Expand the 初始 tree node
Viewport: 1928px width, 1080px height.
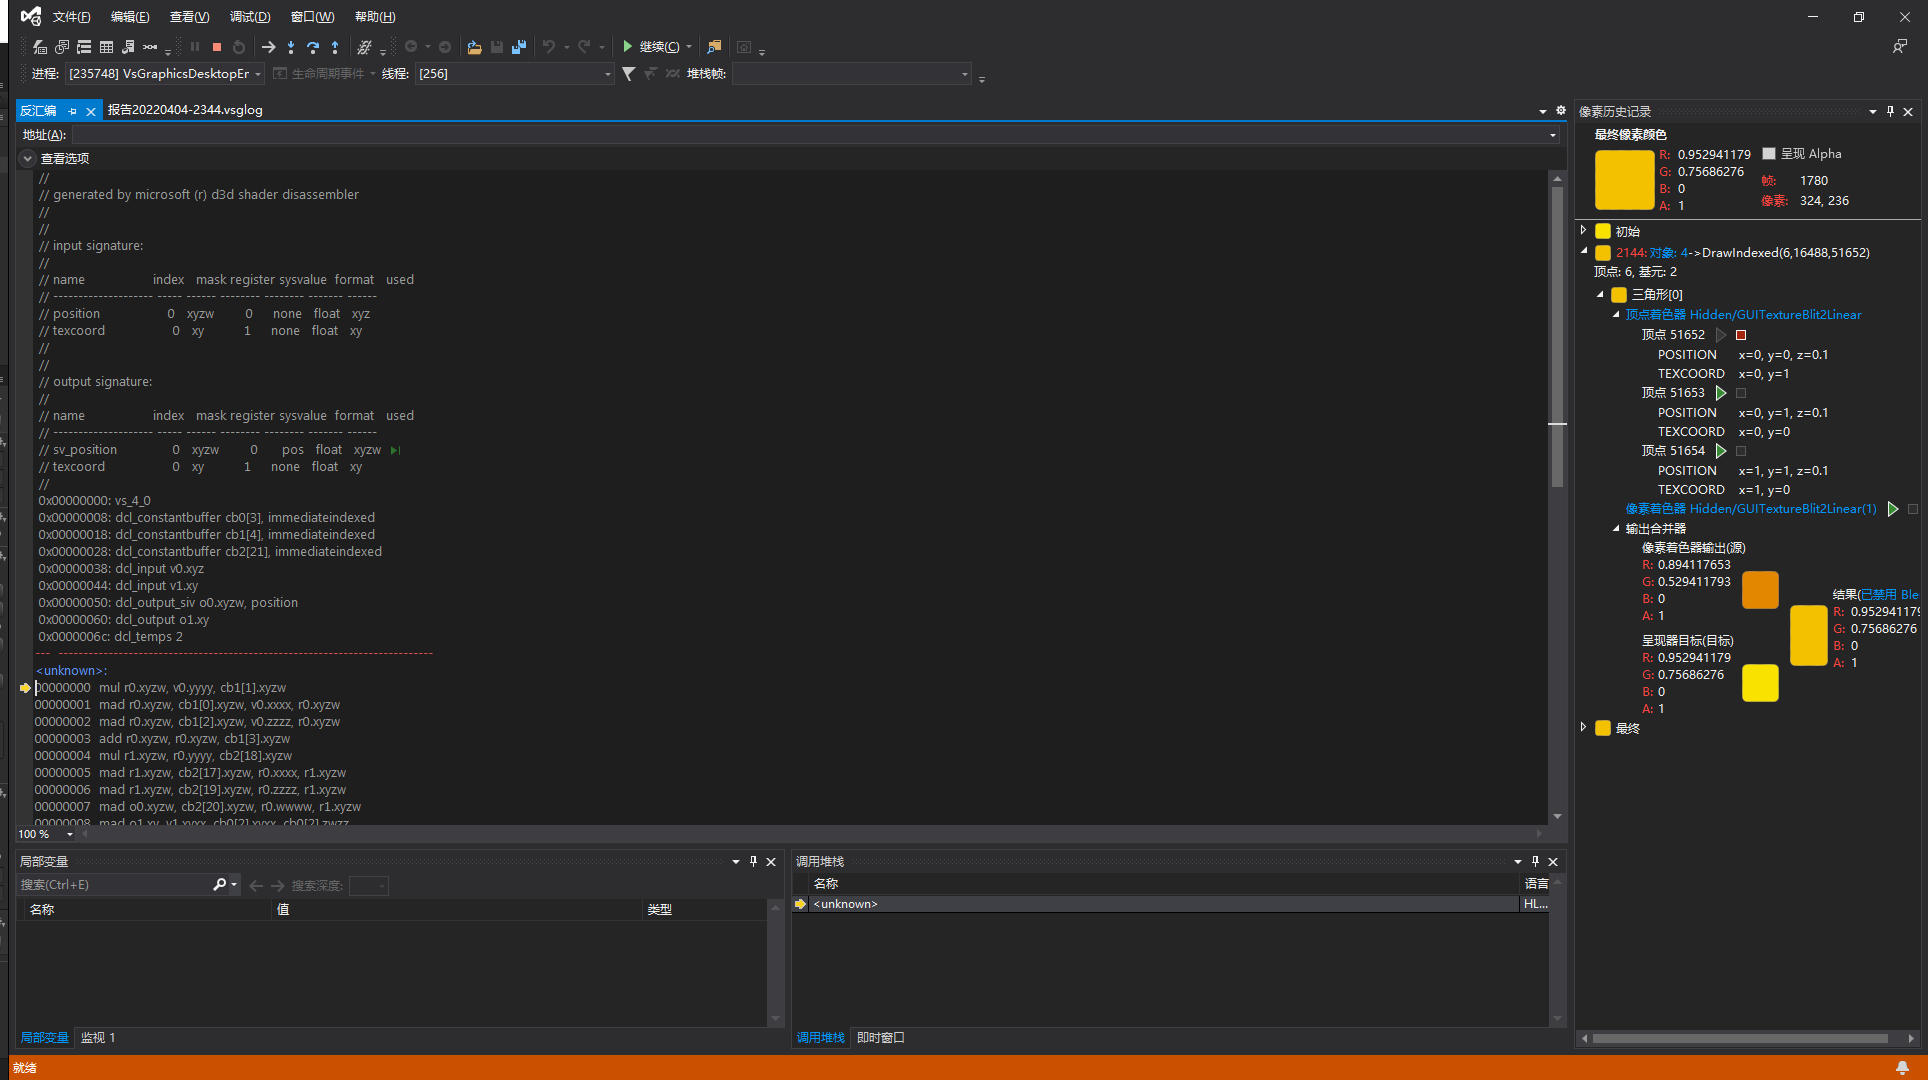pyautogui.click(x=1584, y=231)
